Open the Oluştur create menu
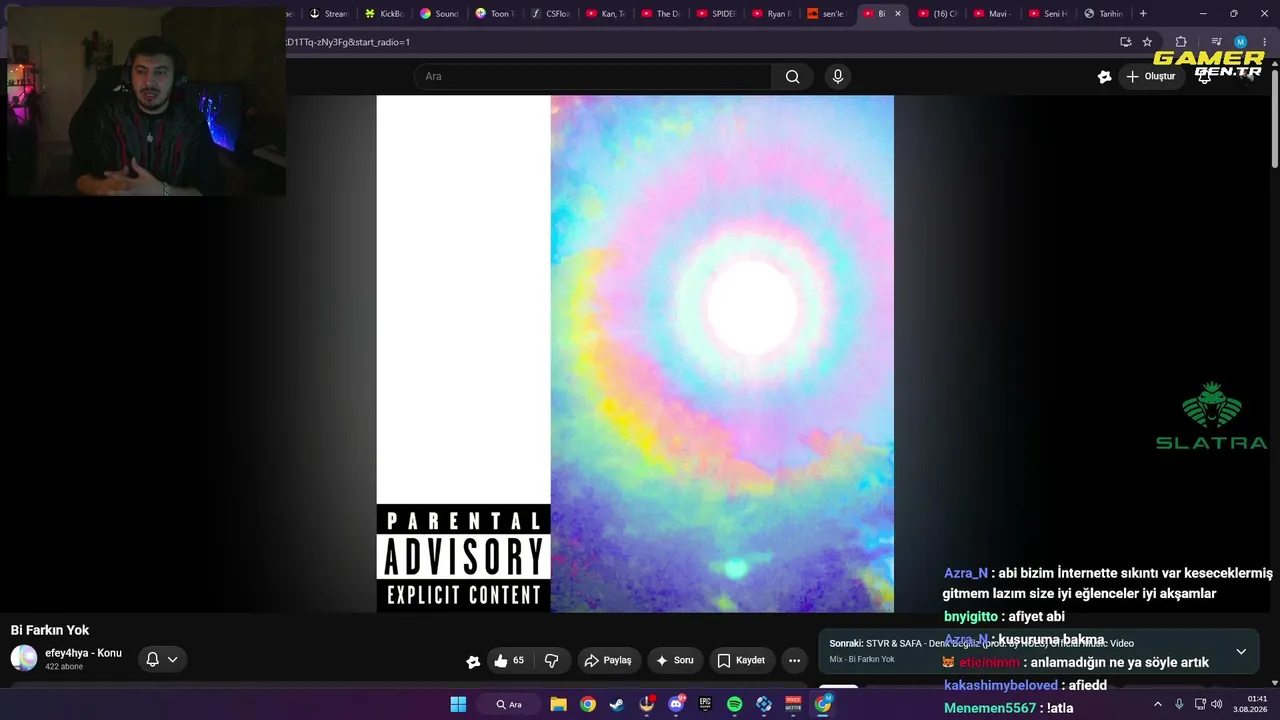This screenshot has width=1280, height=720. tap(1150, 77)
